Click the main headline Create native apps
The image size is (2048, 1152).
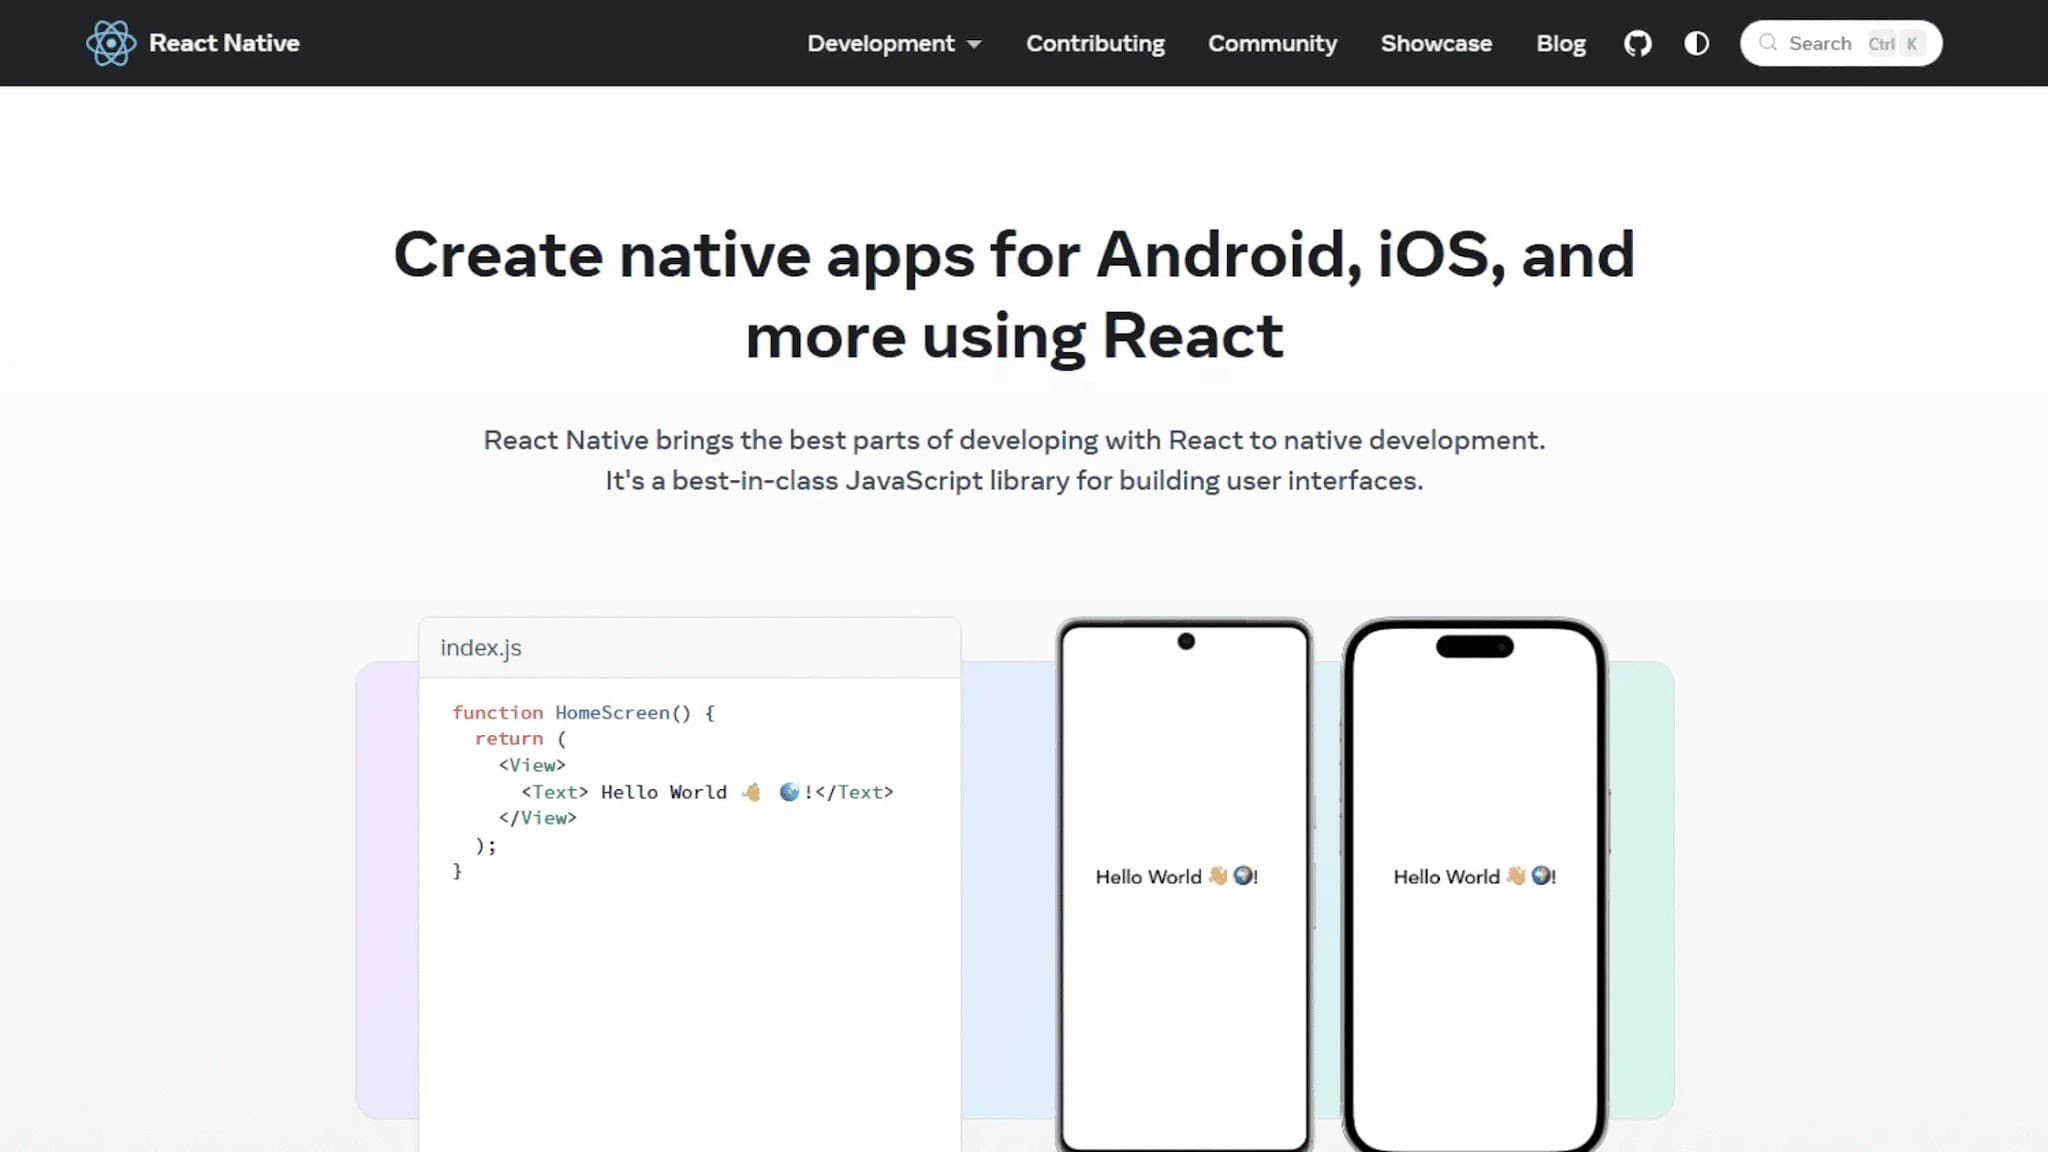coord(1014,295)
